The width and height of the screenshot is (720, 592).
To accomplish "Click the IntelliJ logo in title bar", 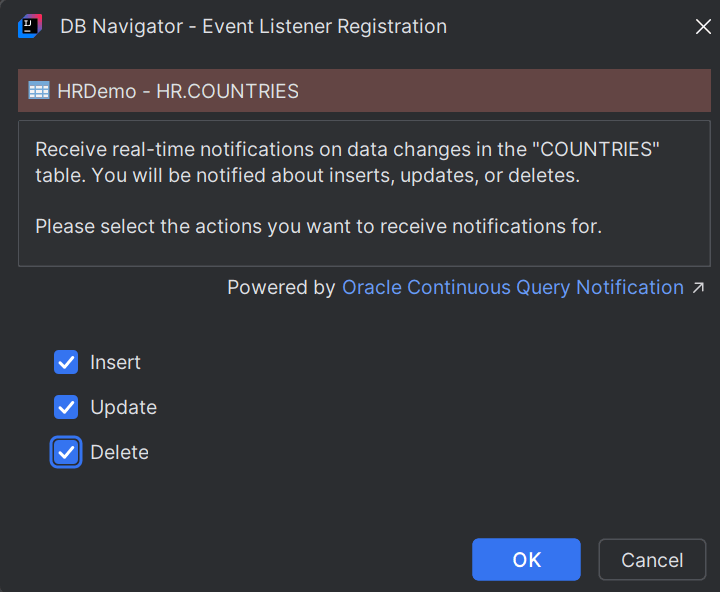I will [x=30, y=26].
